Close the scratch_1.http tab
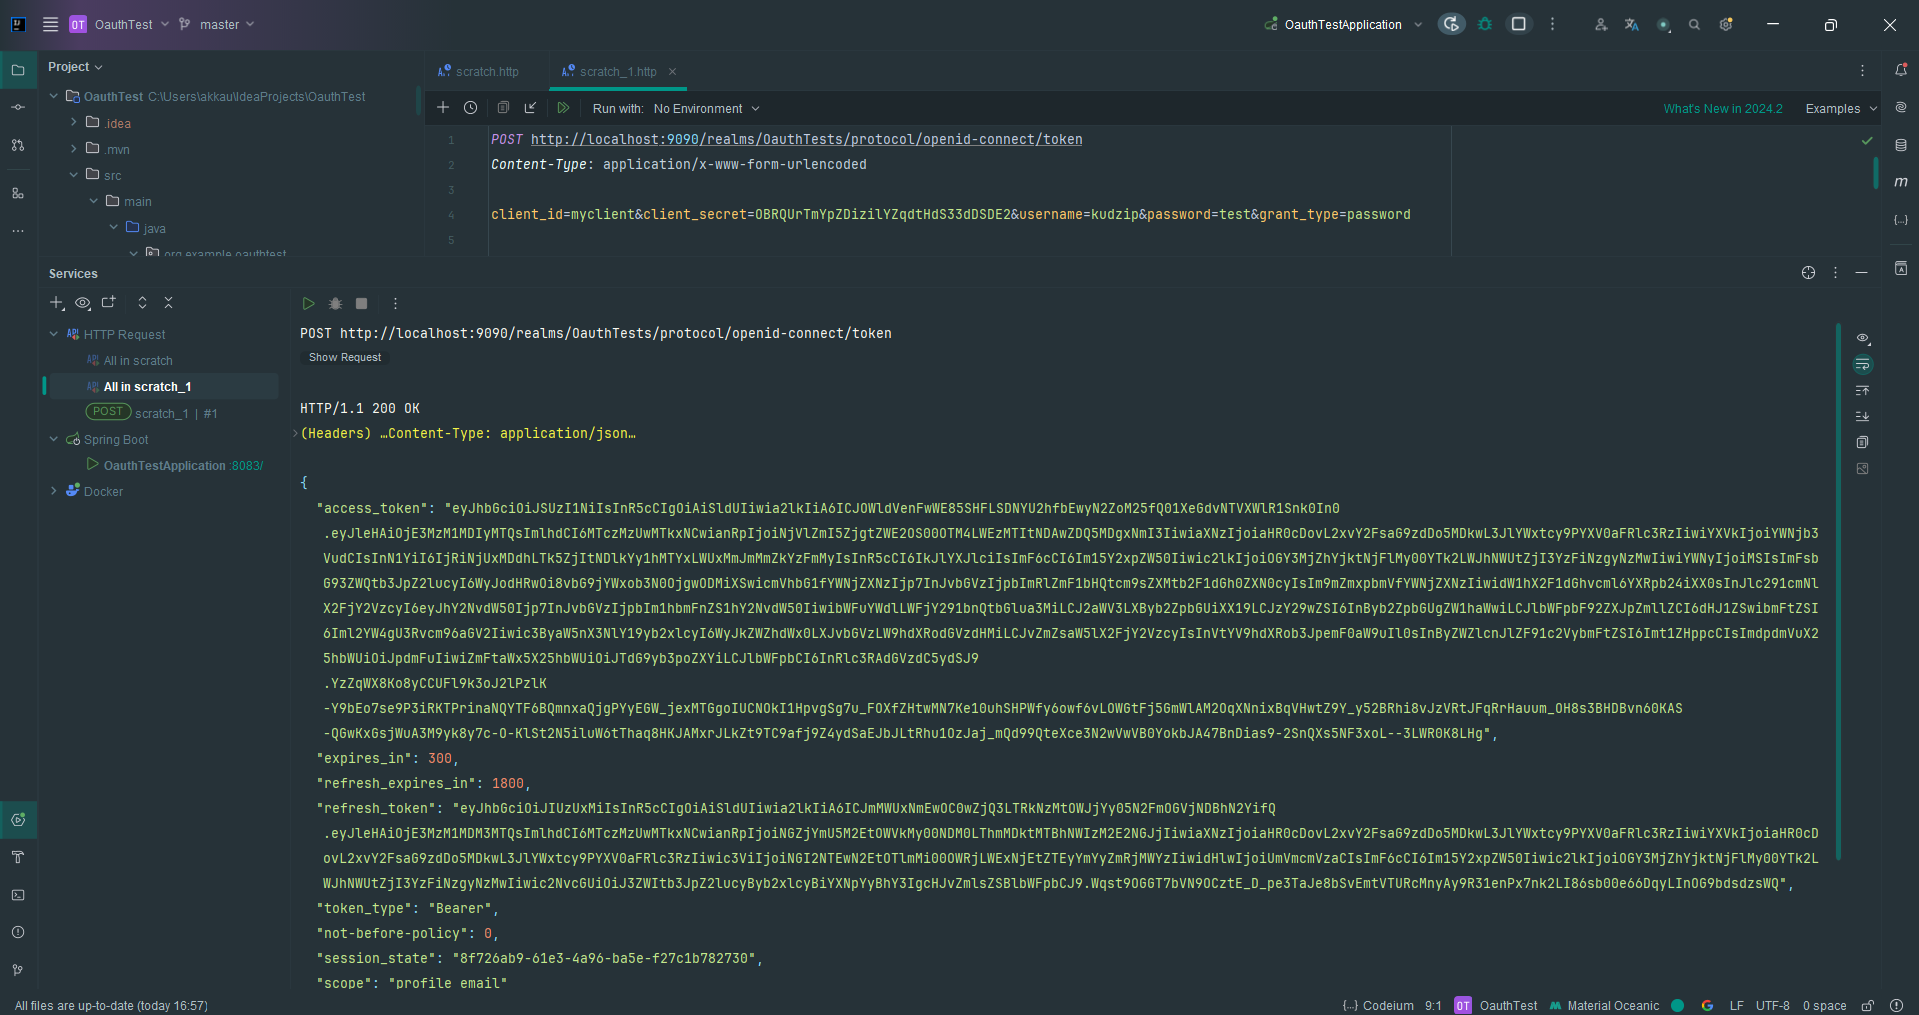The width and height of the screenshot is (1919, 1015). 673,71
